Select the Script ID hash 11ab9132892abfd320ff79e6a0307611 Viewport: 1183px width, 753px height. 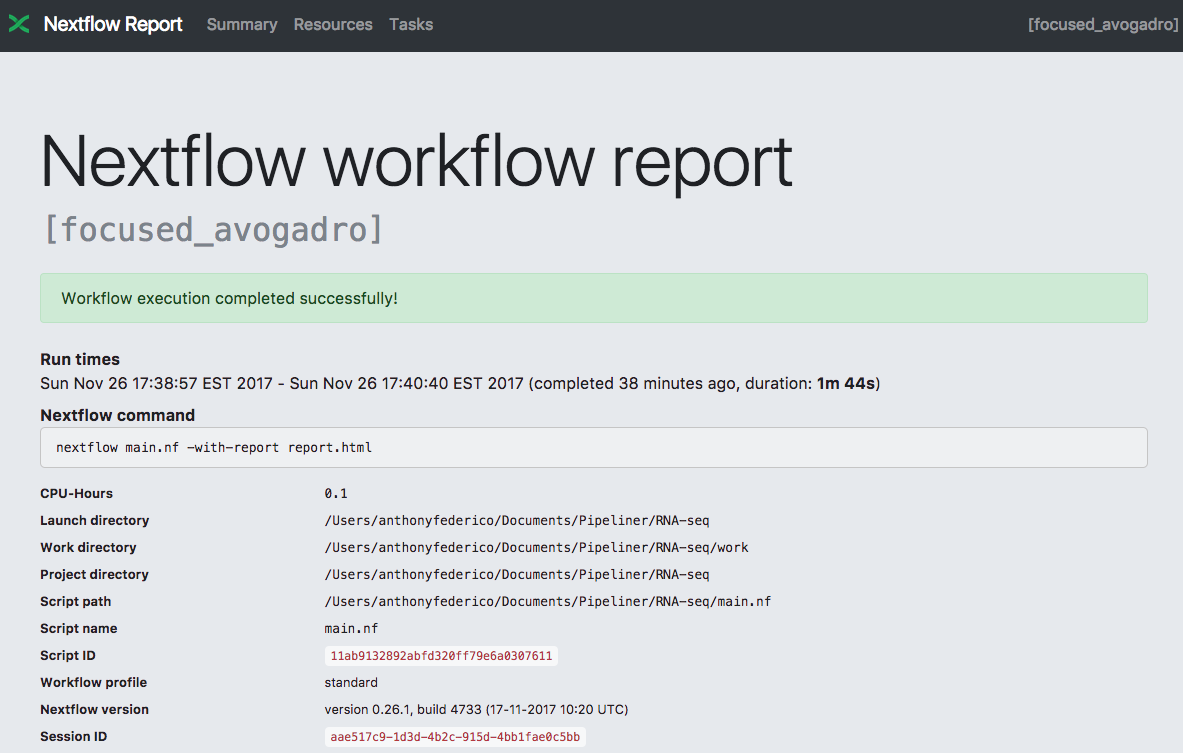(441, 656)
